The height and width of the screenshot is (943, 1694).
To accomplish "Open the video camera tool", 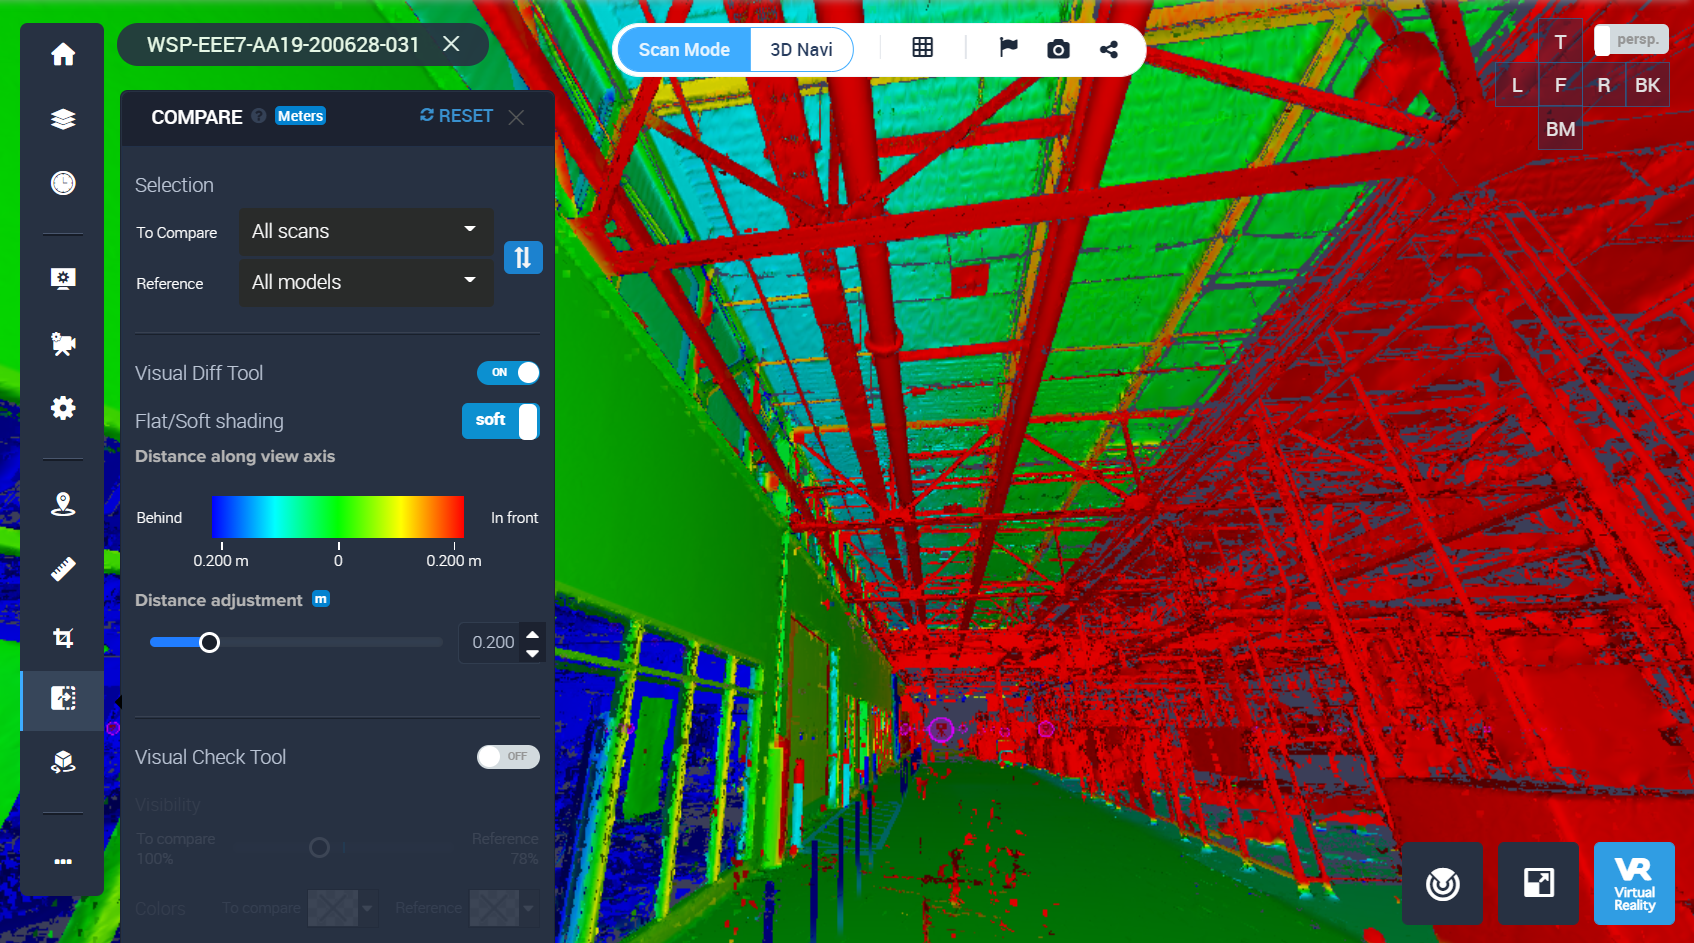I will pyautogui.click(x=63, y=344).
